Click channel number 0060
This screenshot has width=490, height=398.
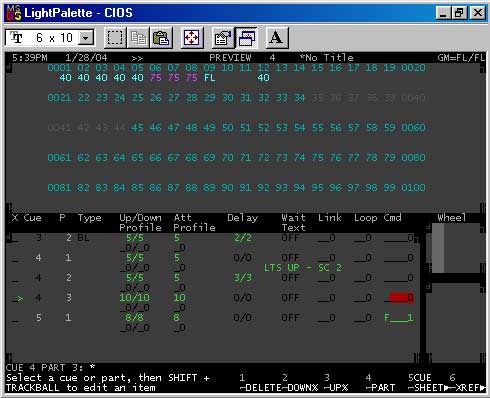[x=413, y=128]
